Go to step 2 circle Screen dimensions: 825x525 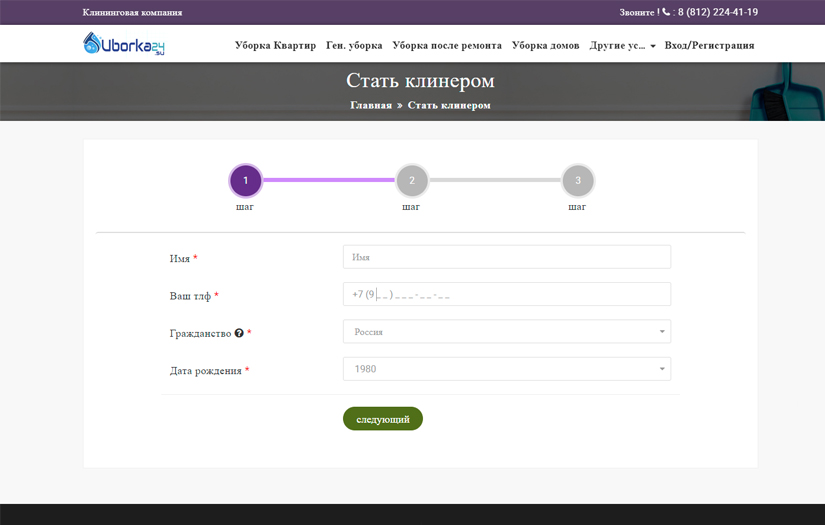coord(411,181)
